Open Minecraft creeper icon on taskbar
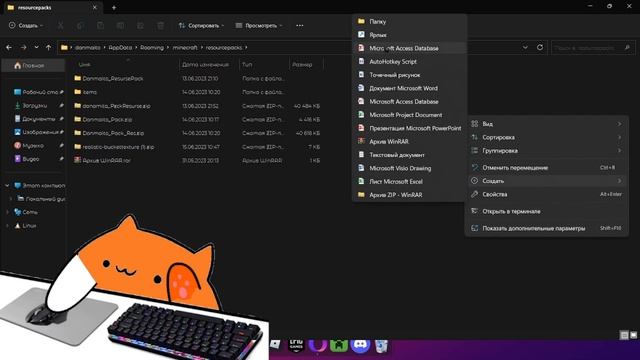Viewport: 640px width, 360px height. click(x=339, y=345)
